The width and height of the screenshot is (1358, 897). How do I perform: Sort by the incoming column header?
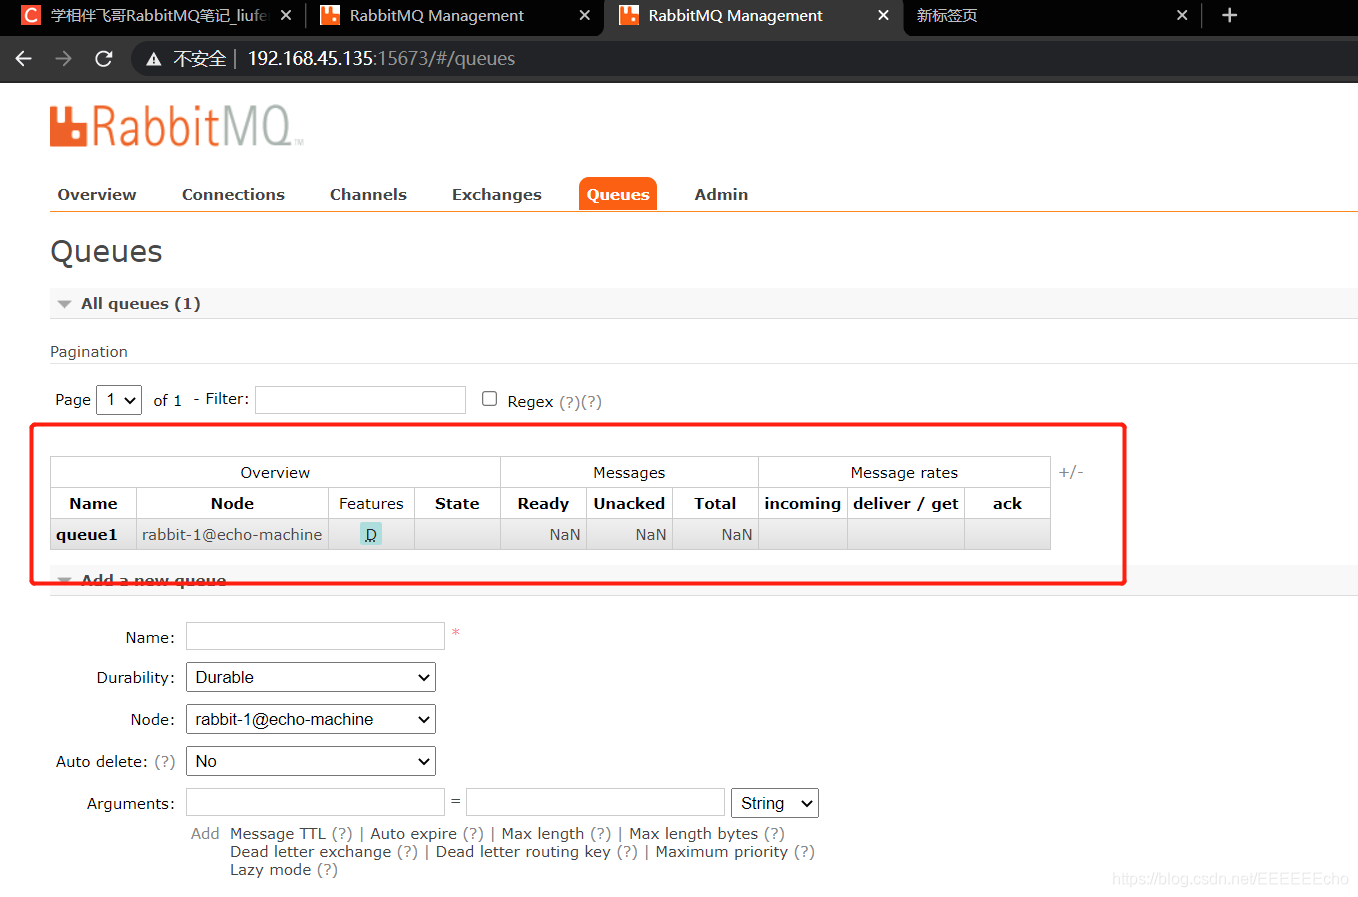tap(802, 503)
